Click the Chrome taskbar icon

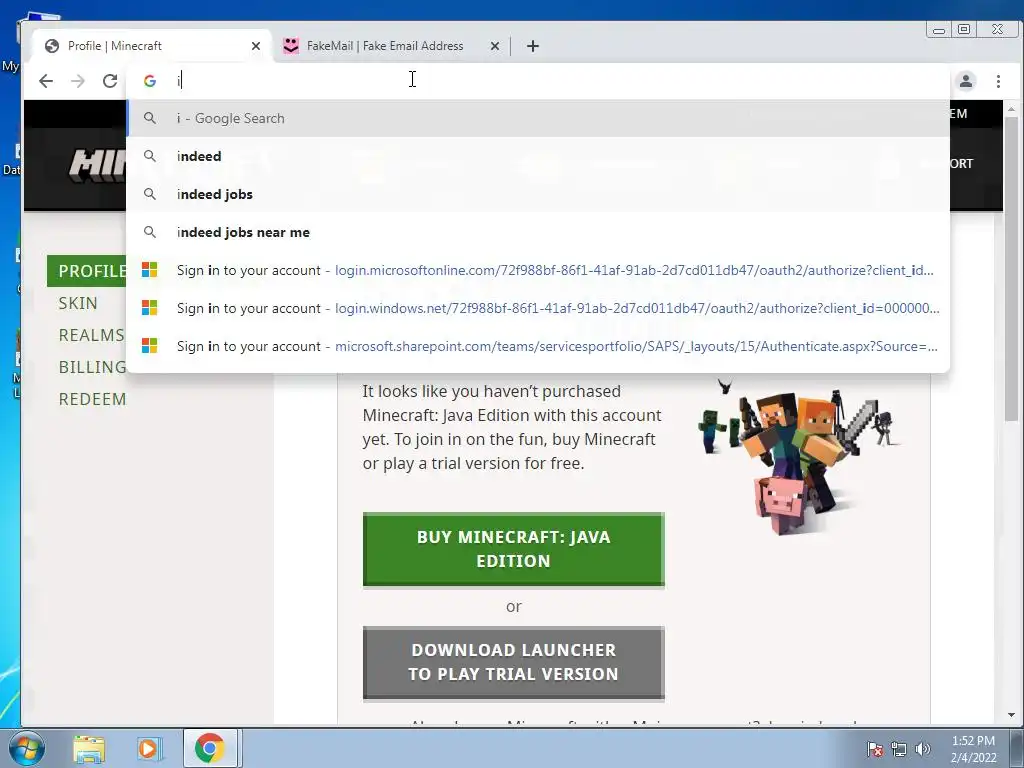209,748
